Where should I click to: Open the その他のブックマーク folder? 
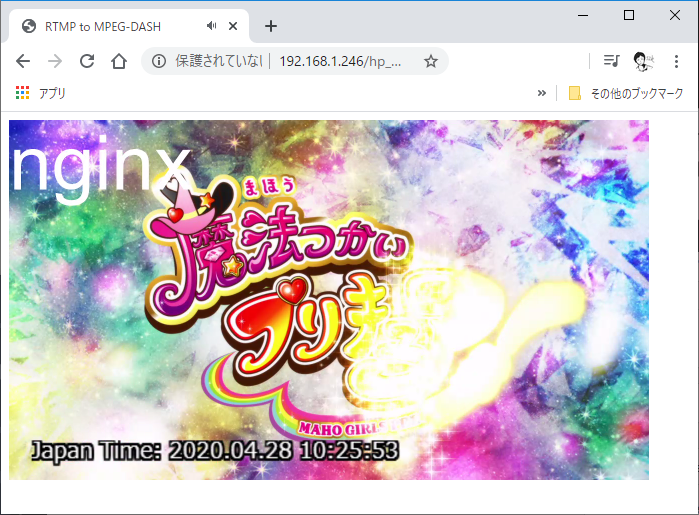626,93
